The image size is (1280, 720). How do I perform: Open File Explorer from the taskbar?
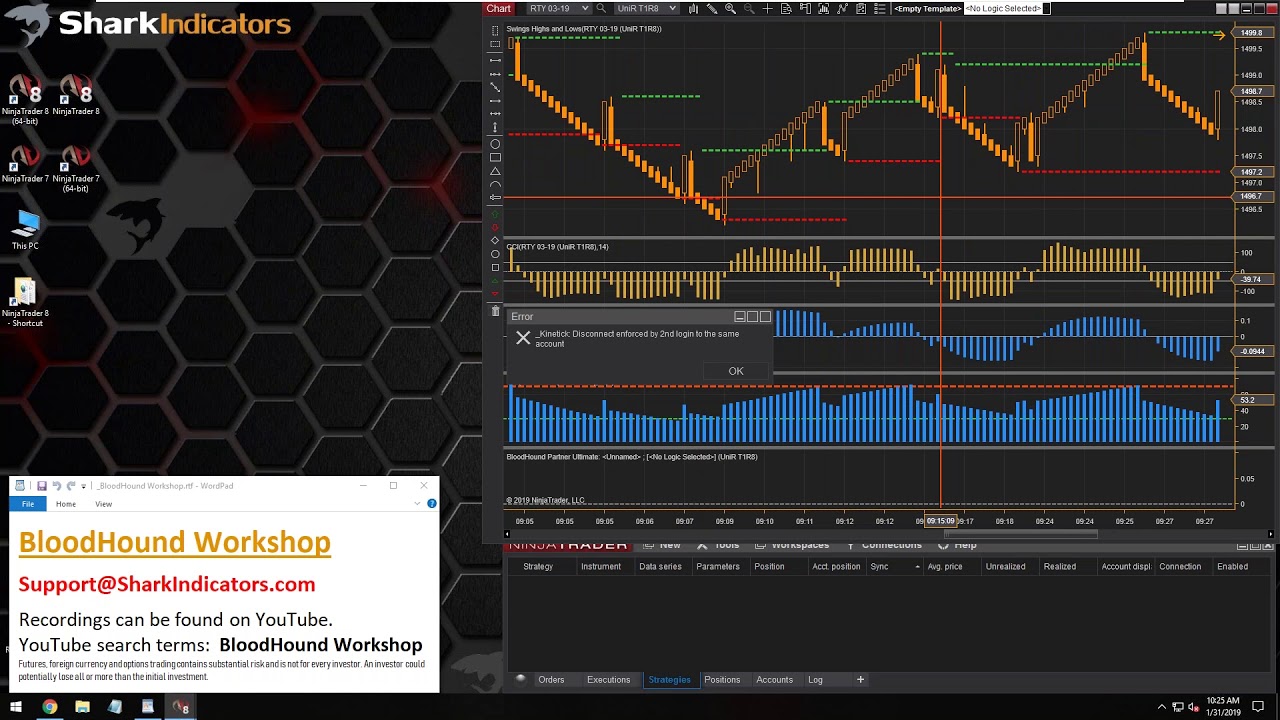click(x=82, y=707)
